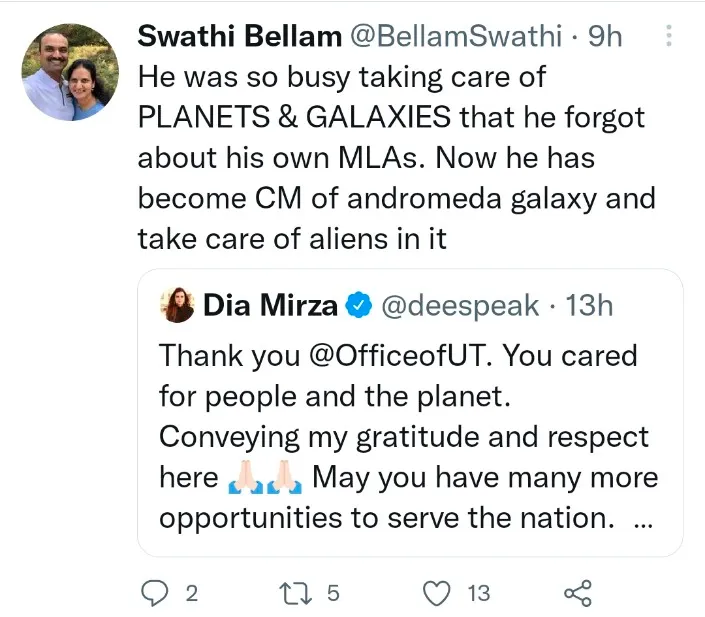
Task: Click Dia Mirza's verified blue badge
Action: pyautogui.click(x=358, y=305)
